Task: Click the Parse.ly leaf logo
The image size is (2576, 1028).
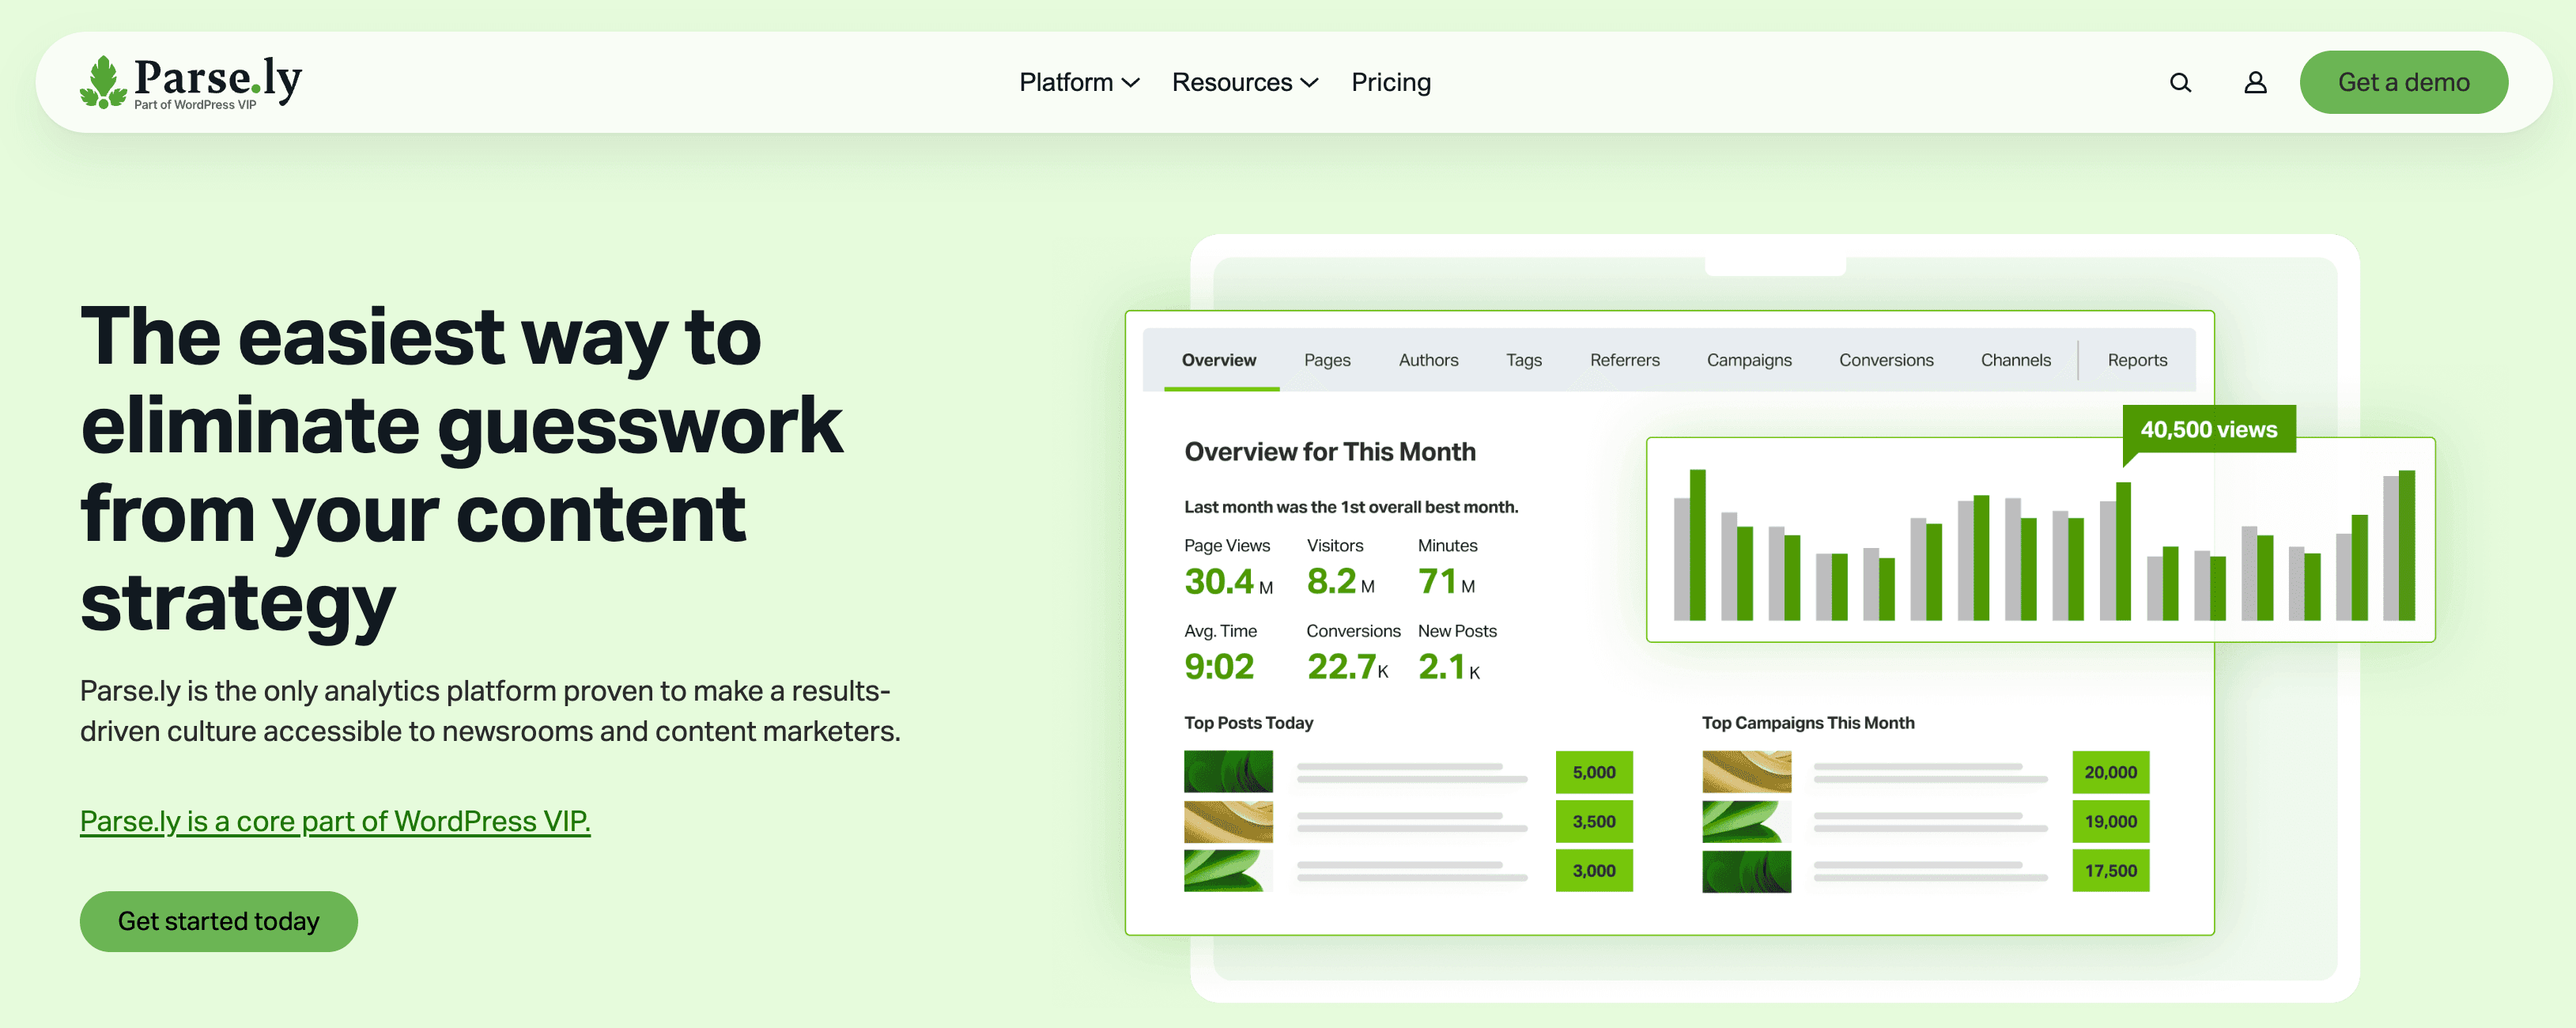Action: (103, 81)
